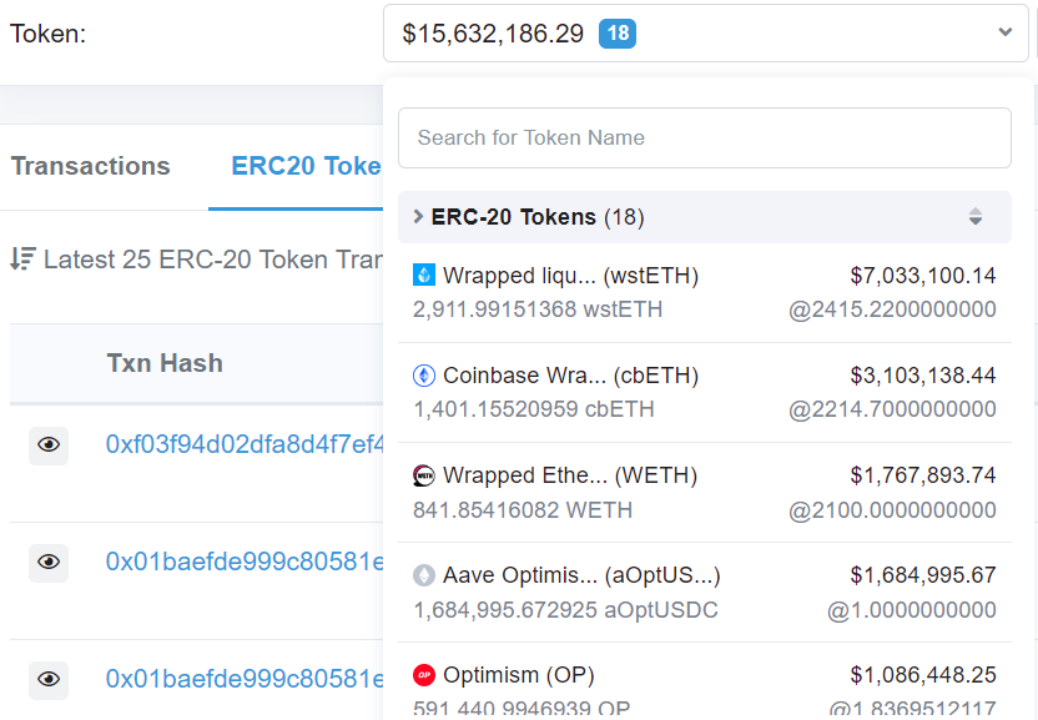Preview transaction 0xf03f94d02dfa8d4f7ef4 via eye icon
The image size is (1038, 720).
point(48,445)
